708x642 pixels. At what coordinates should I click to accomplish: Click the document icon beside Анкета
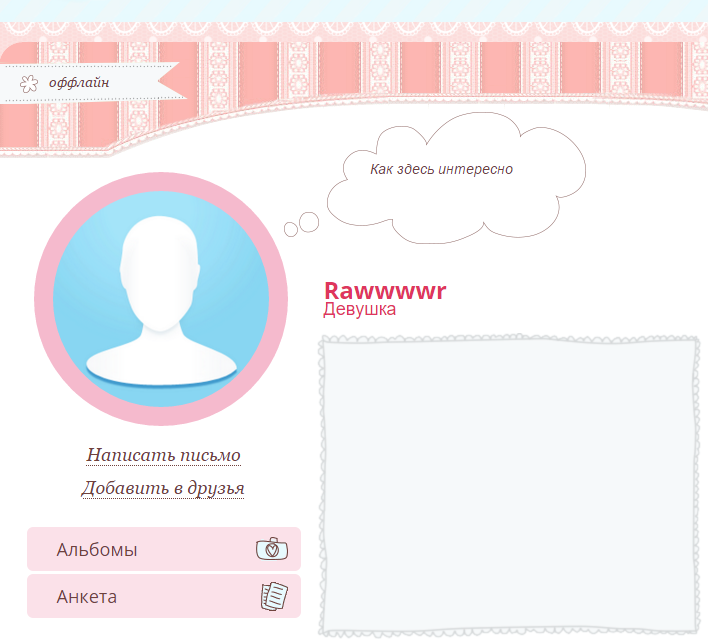click(274, 596)
